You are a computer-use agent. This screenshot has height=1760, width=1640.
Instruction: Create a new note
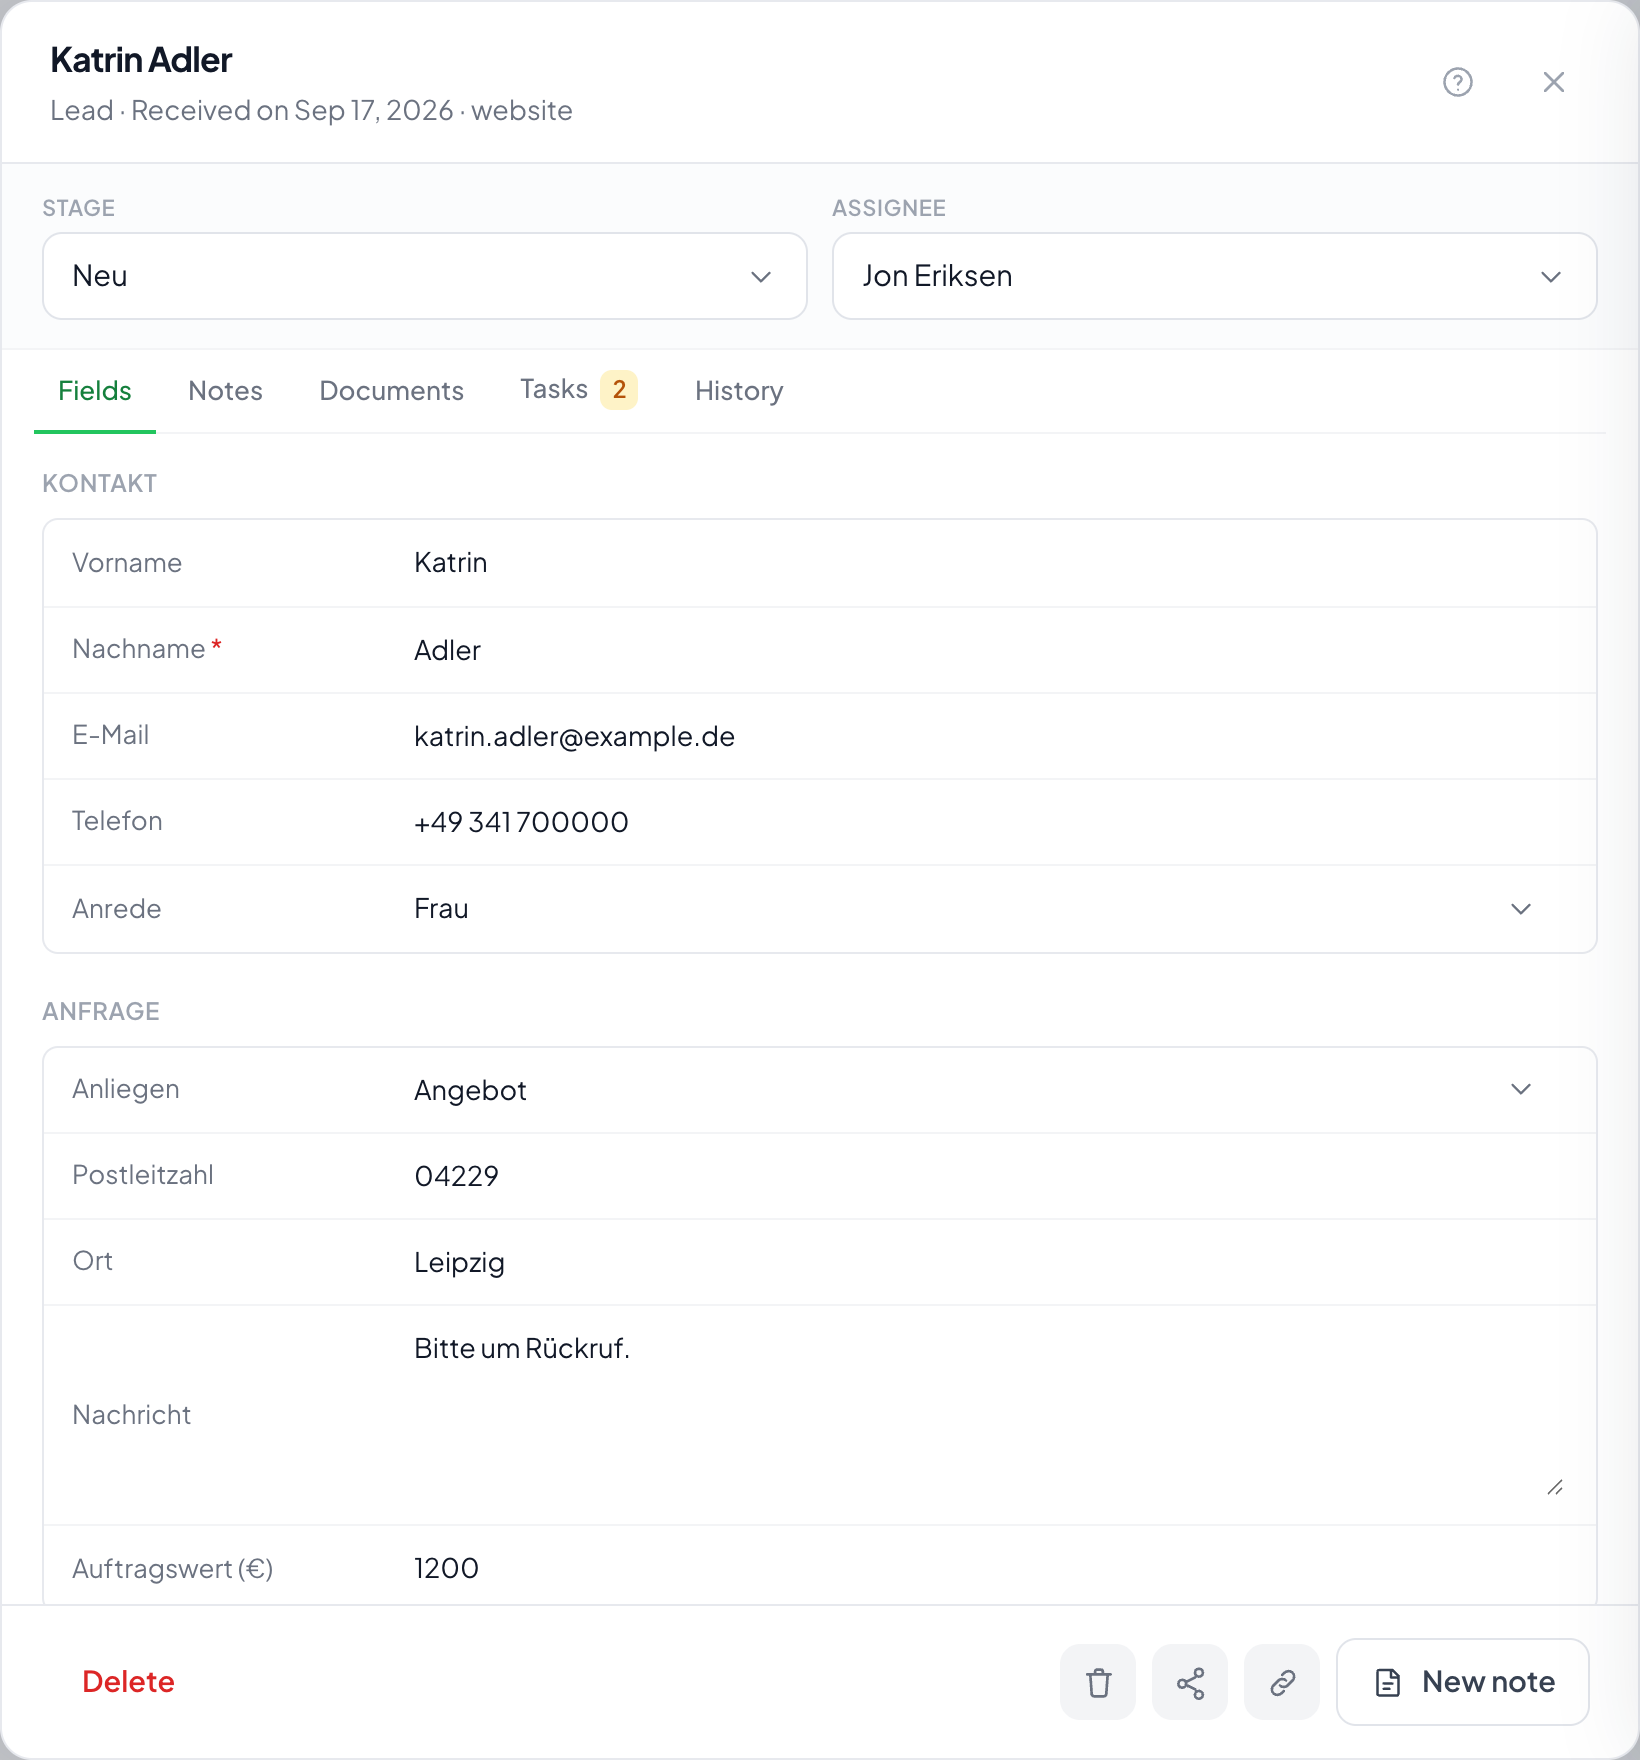[x=1463, y=1682]
